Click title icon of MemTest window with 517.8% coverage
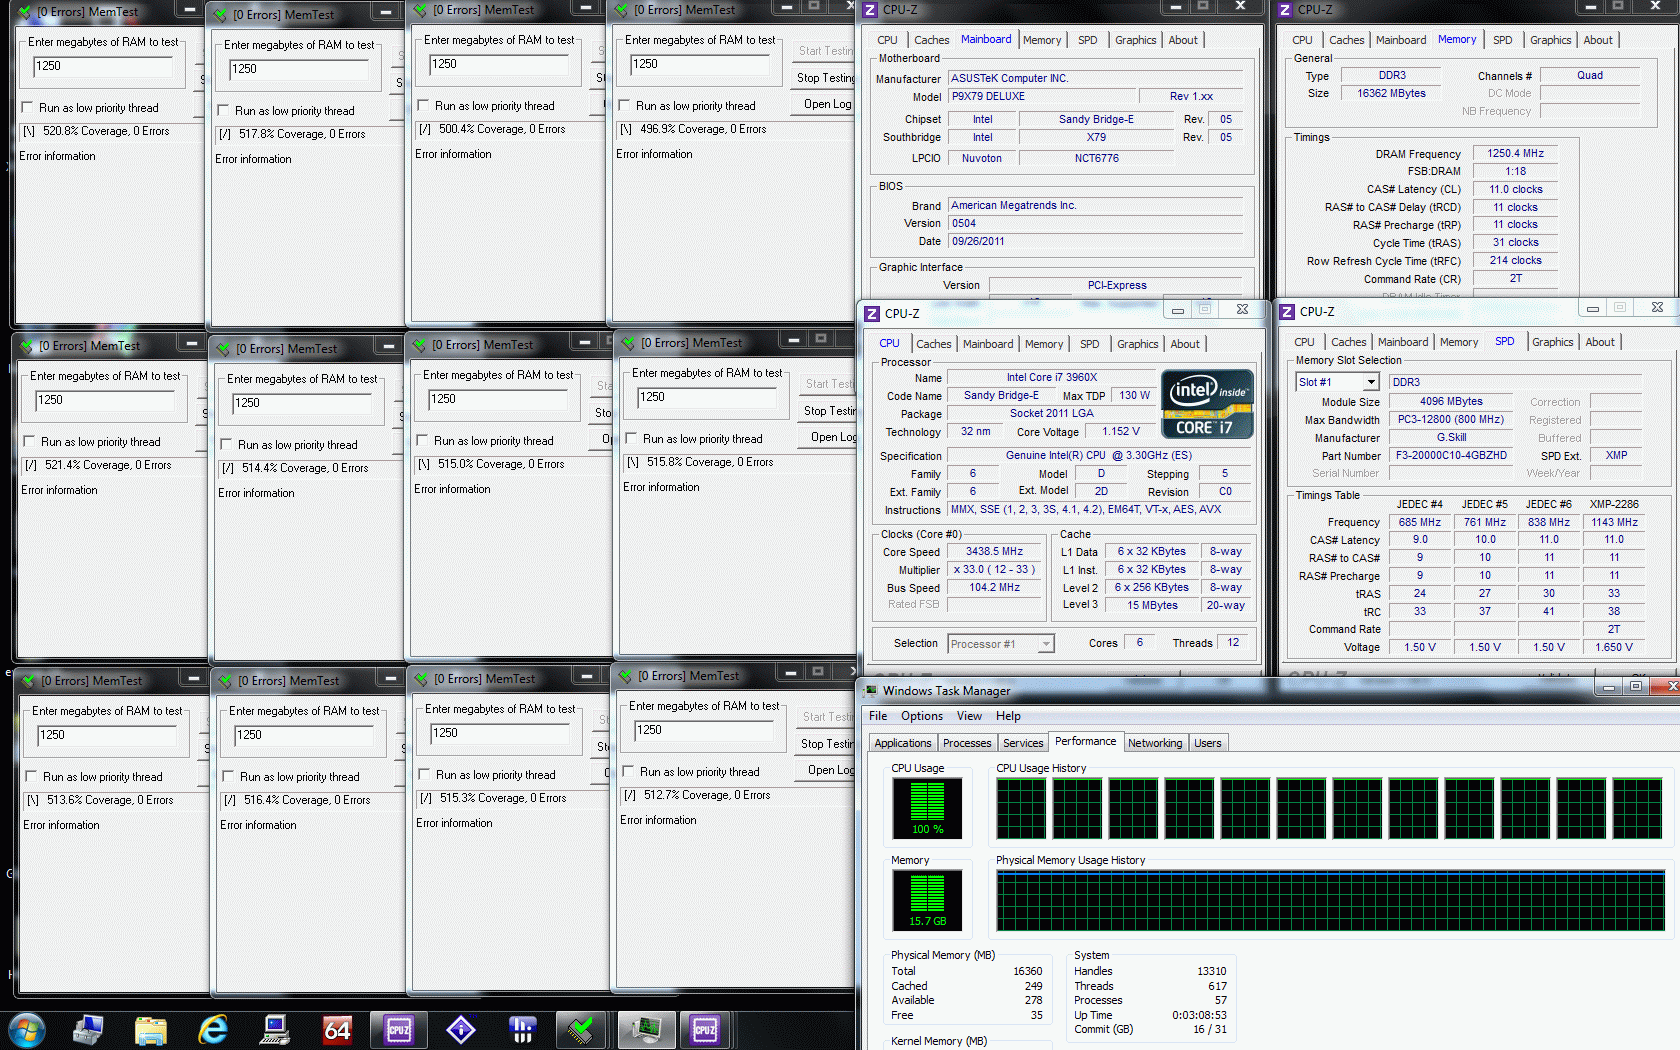The image size is (1680, 1050). [222, 15]
